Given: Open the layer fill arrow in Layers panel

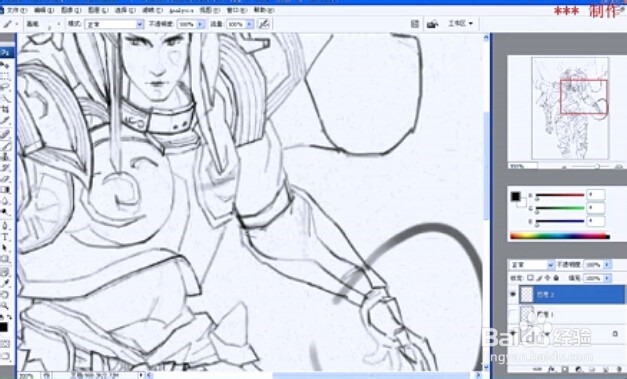Looking at the screenshot, I should point(607,277).
